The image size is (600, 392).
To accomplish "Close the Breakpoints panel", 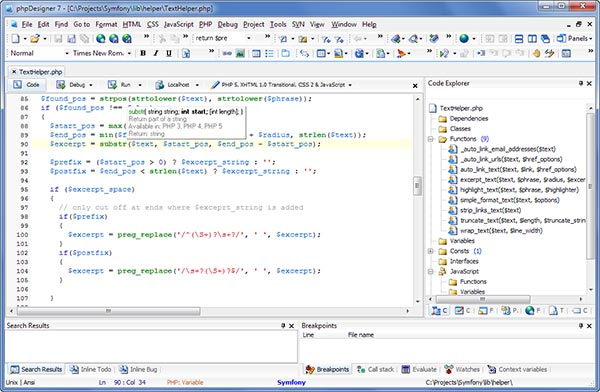I will (589, 325).
